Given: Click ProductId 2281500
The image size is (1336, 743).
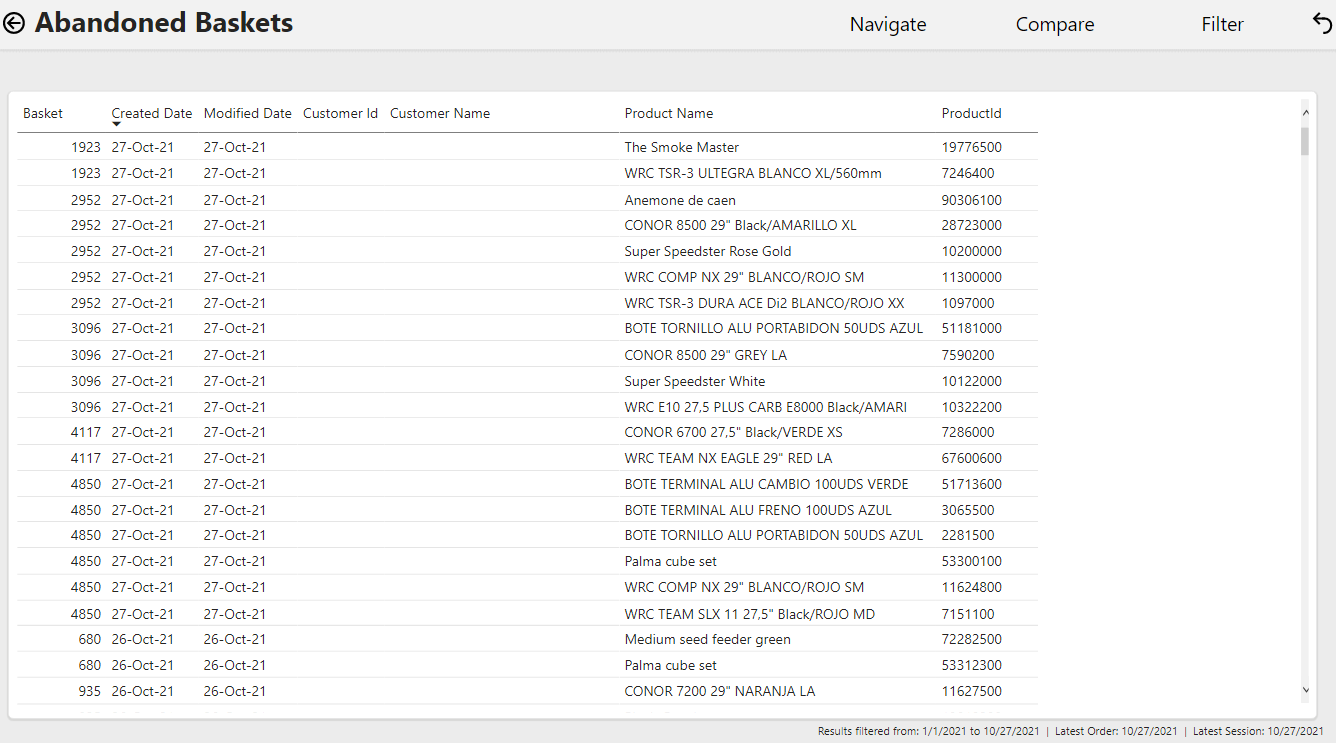Looking at the screenshot, I should coord(968,535).
